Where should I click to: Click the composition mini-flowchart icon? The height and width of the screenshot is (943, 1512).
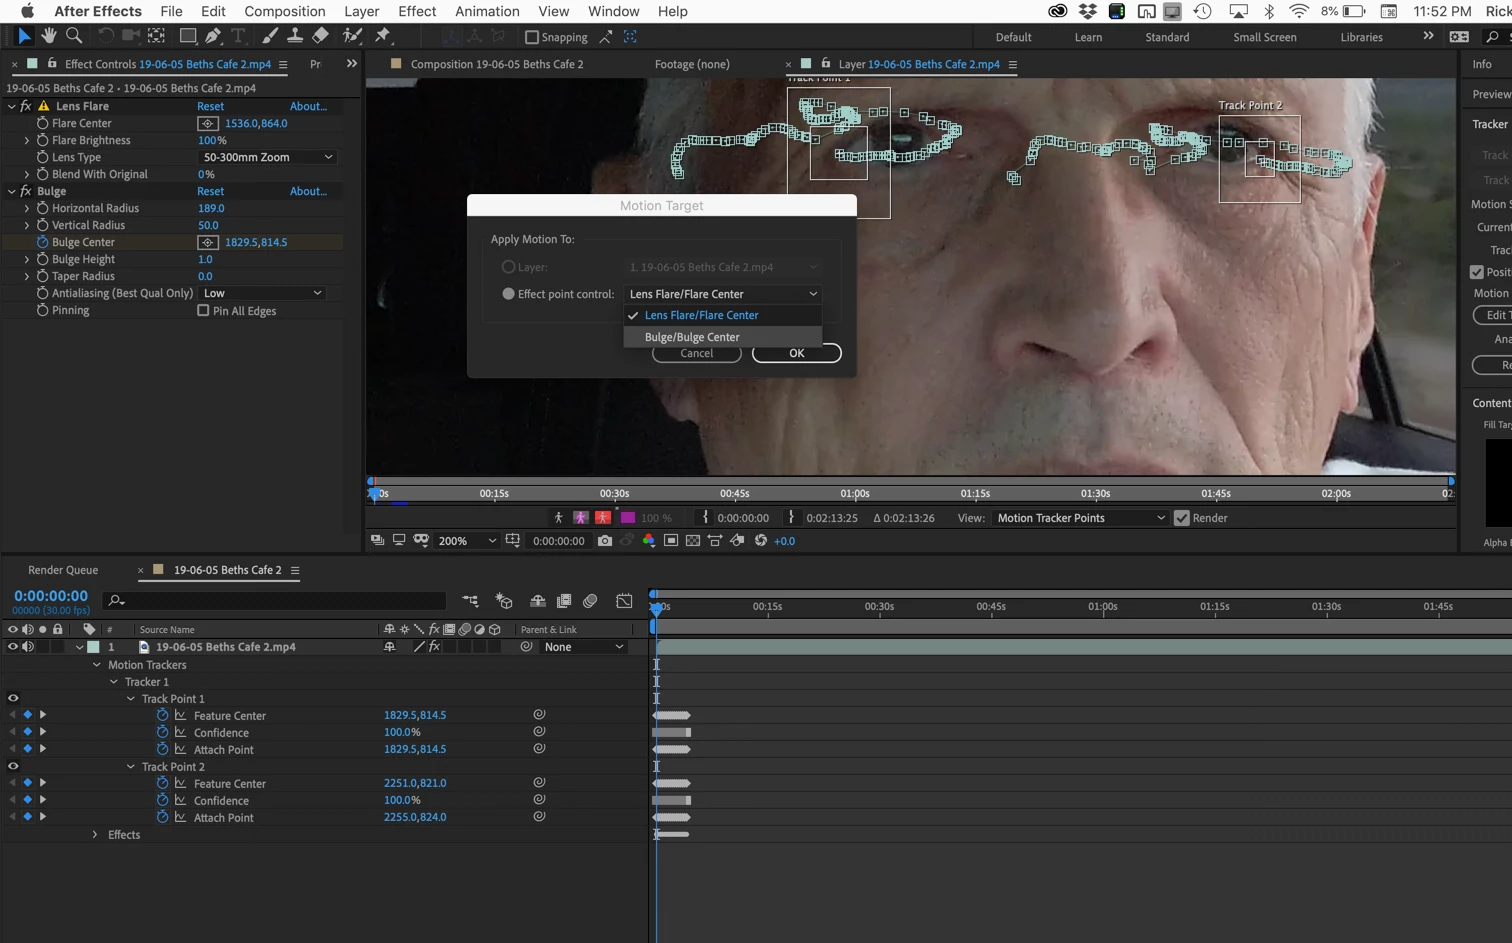(471, 601)
